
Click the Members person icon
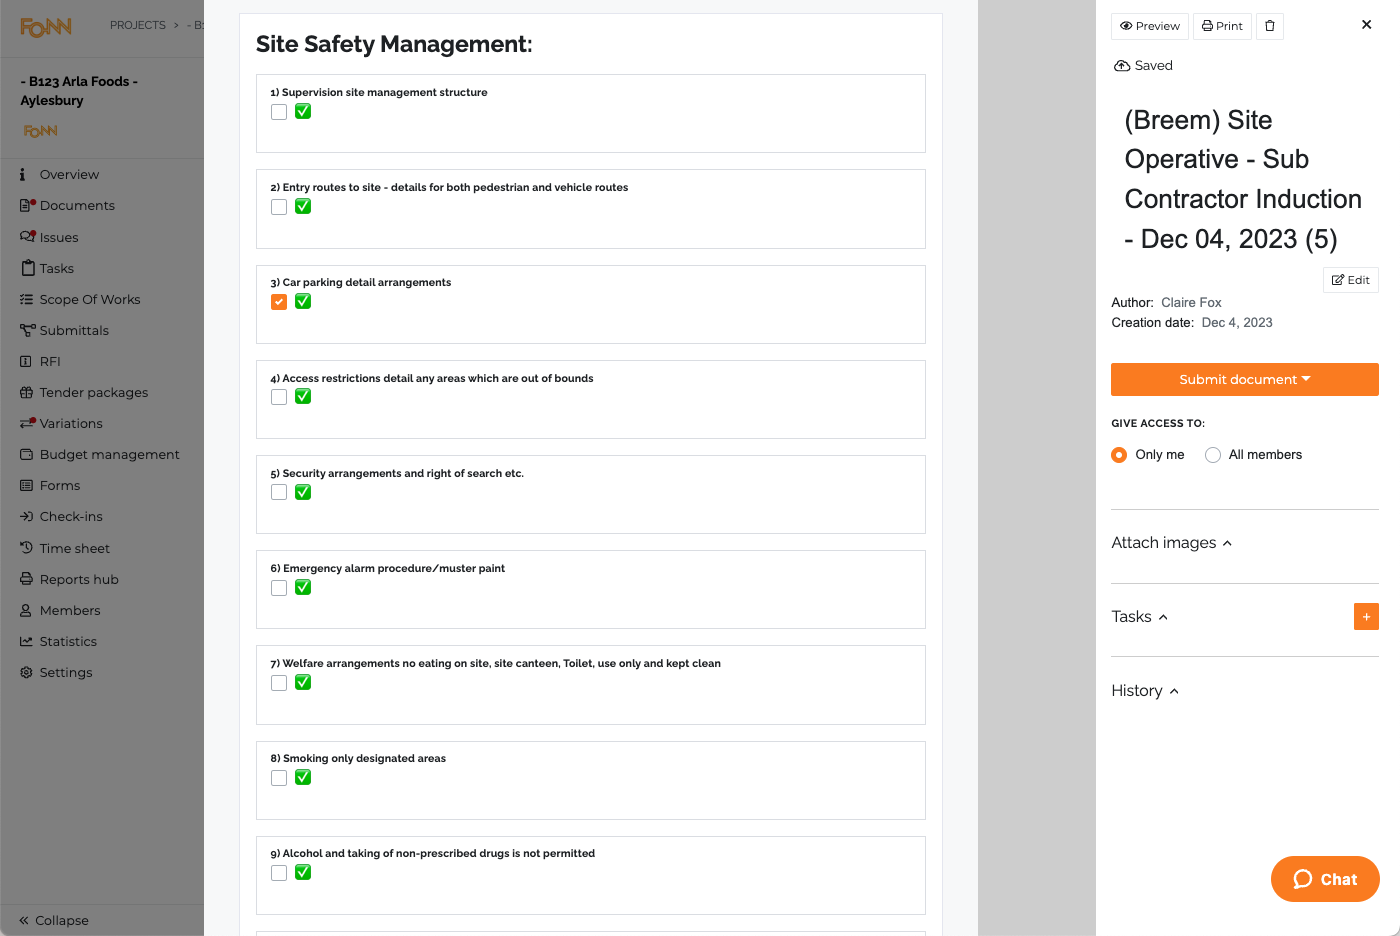pos(26,610)
